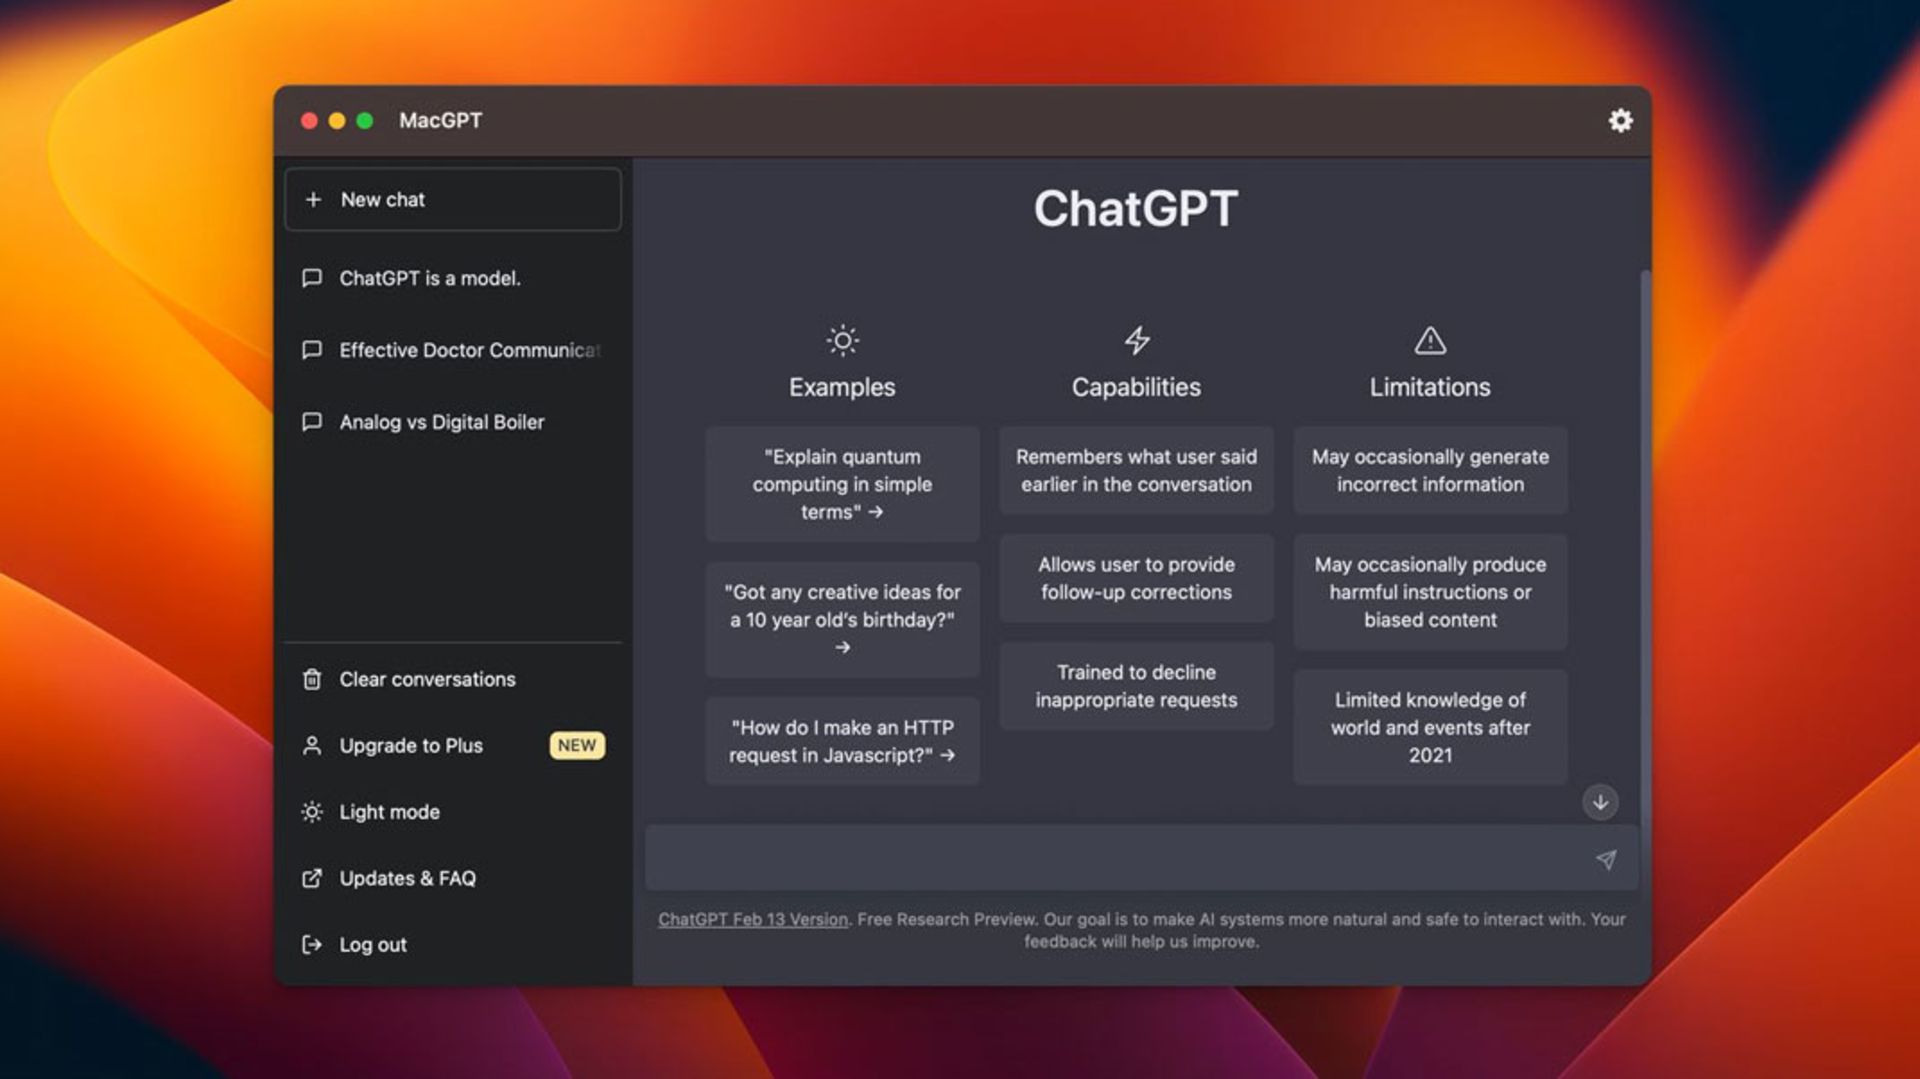Screen dimensions: 1920x1079
Task: Click the trash icon for Clear conversations
Action: coord(312,679)
